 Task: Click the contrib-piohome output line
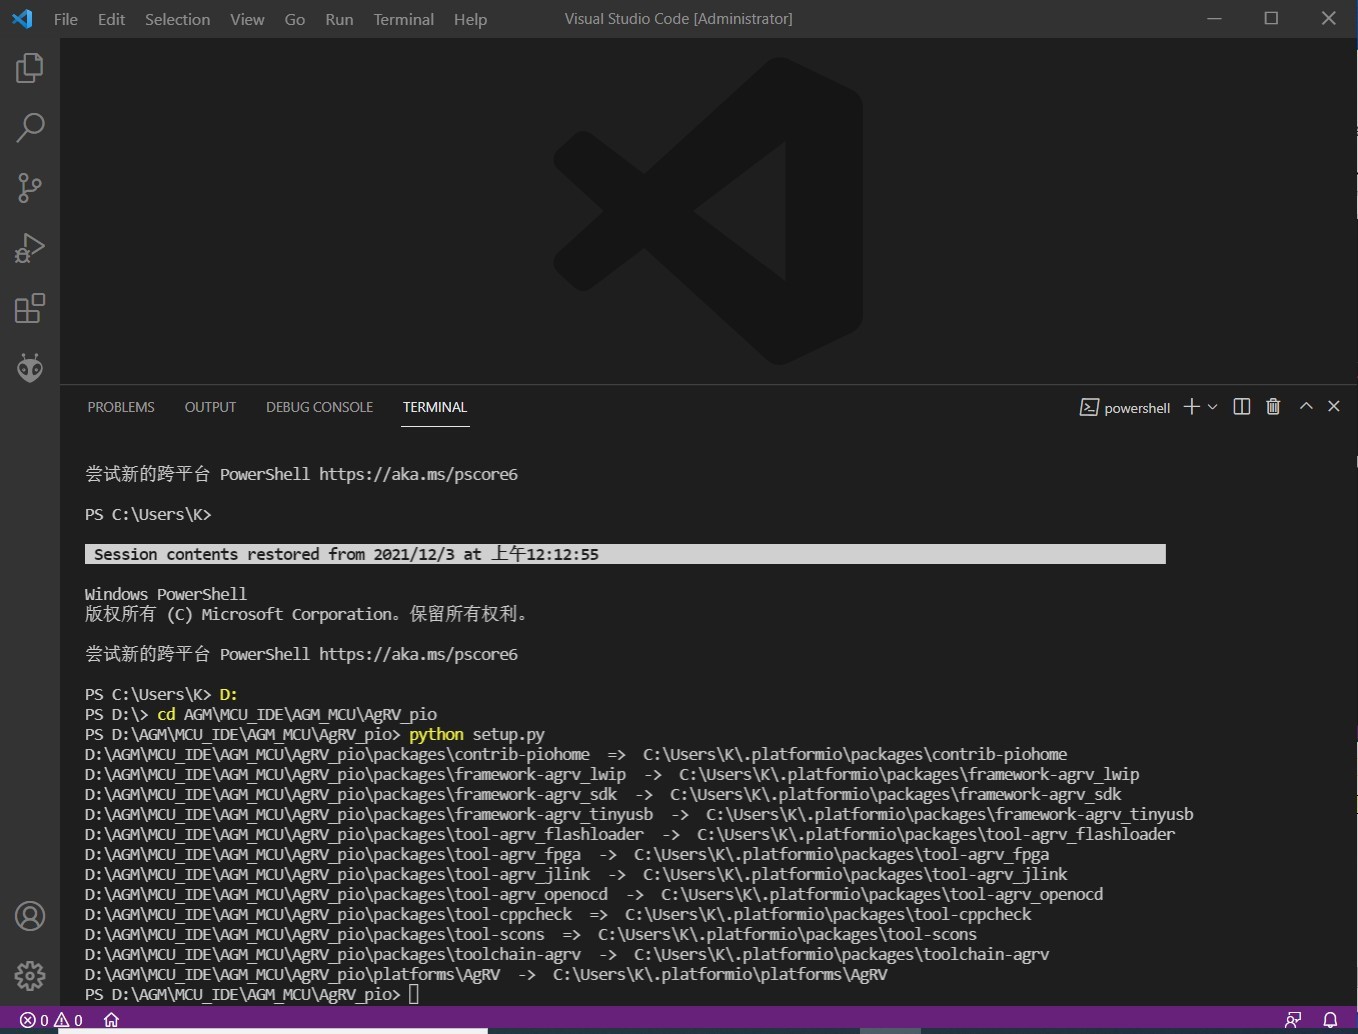[576, 754]
